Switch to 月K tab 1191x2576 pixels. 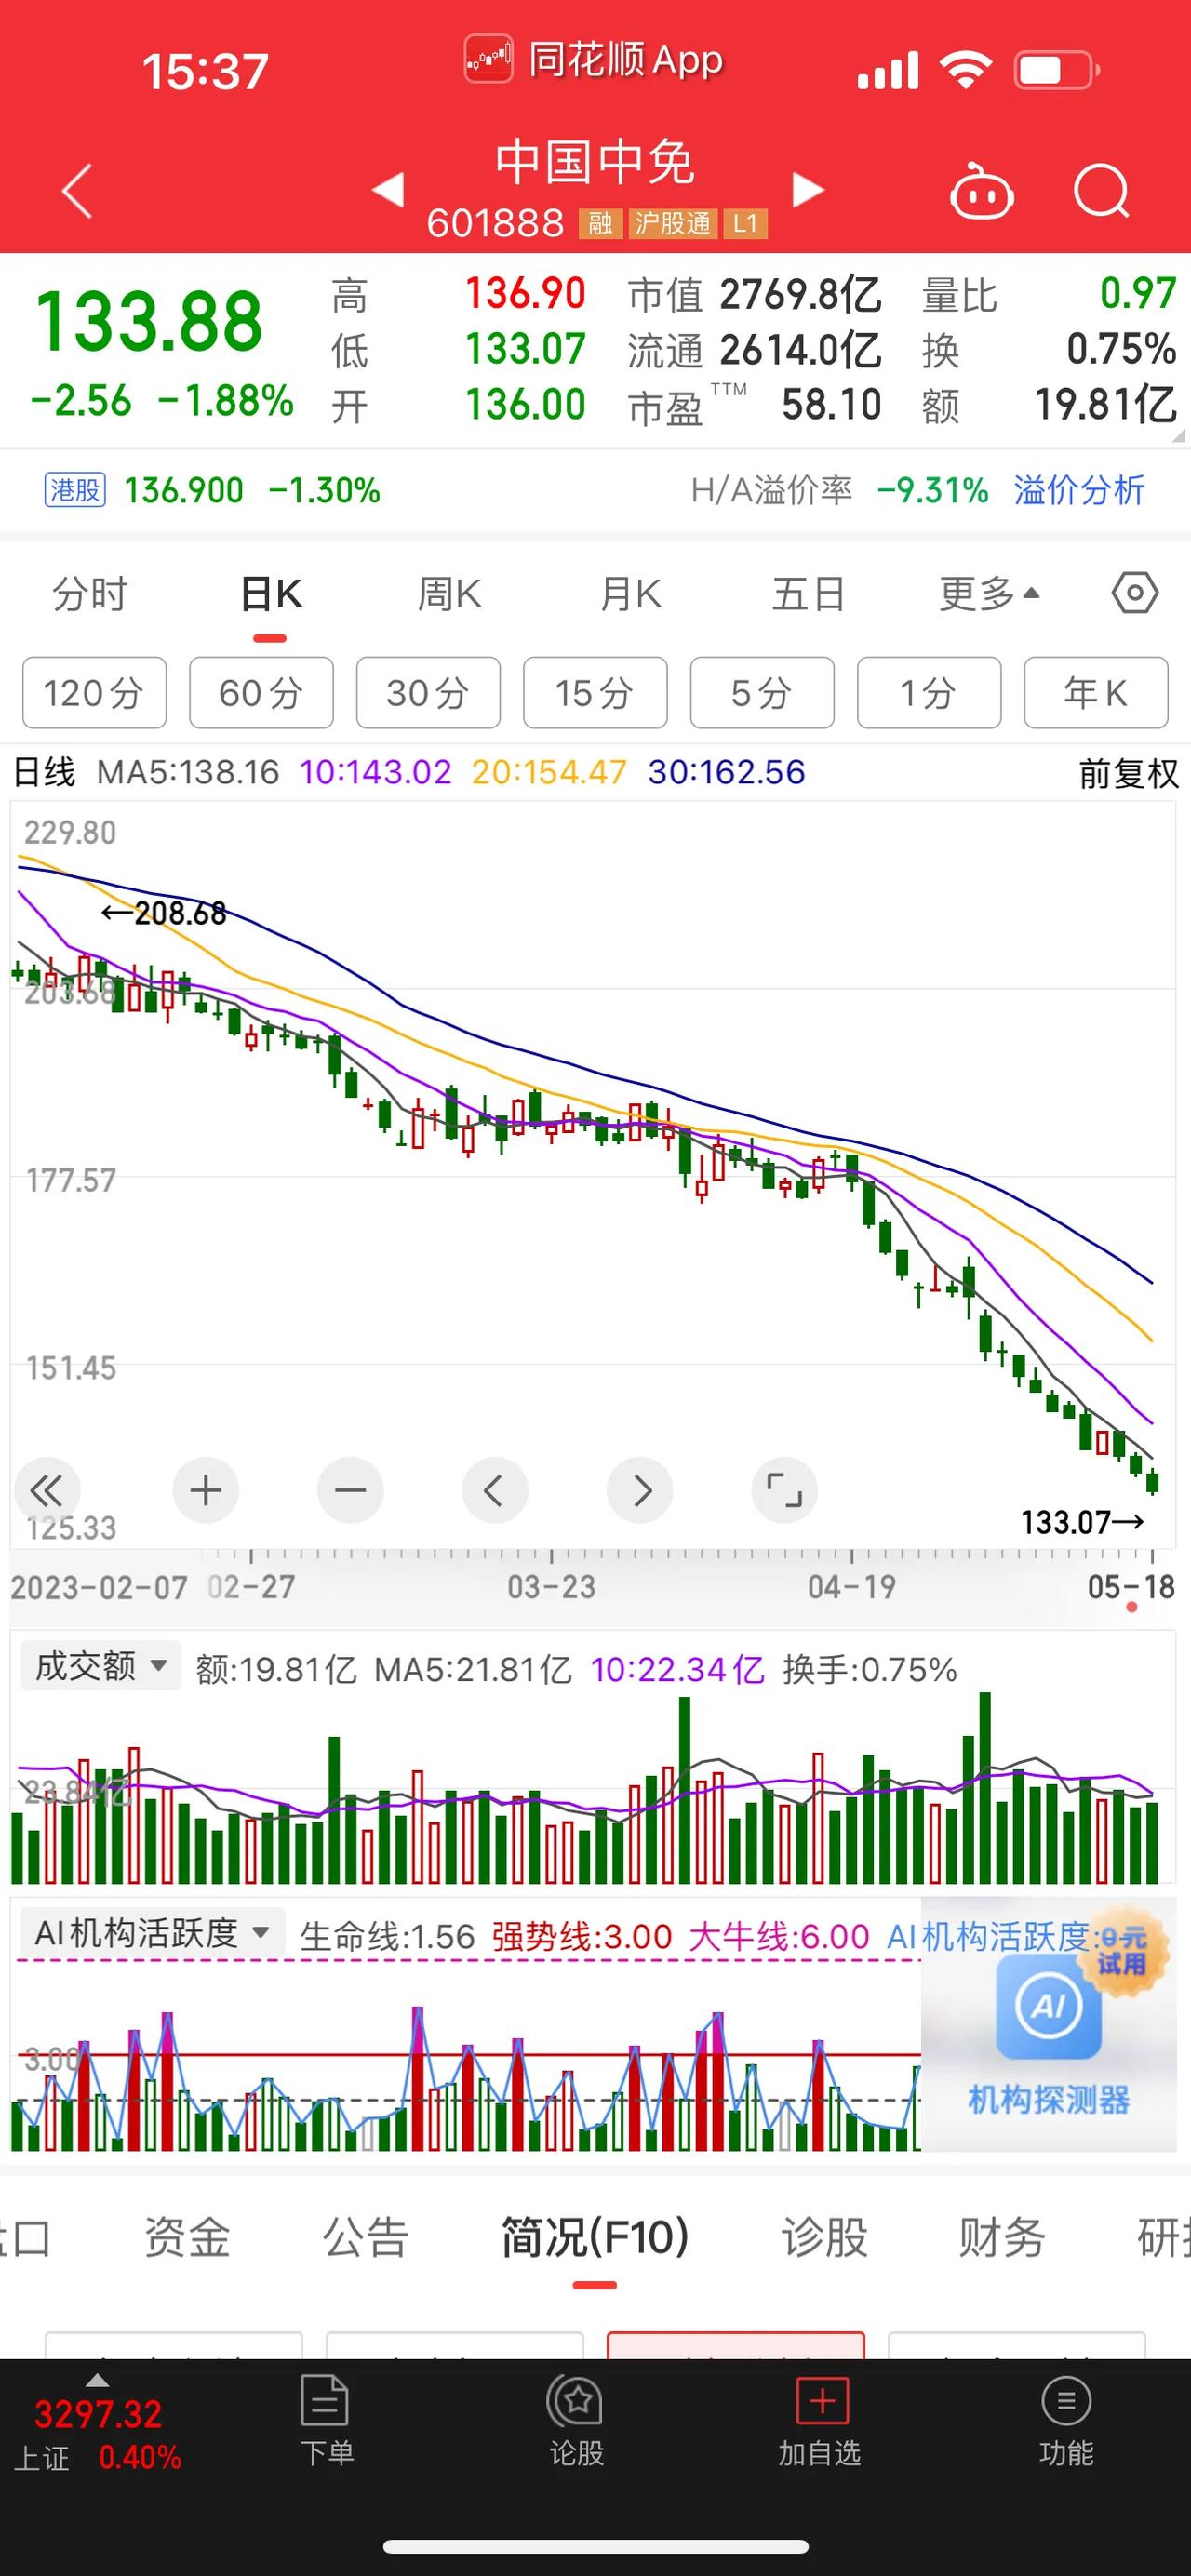[x=630, y=594]
